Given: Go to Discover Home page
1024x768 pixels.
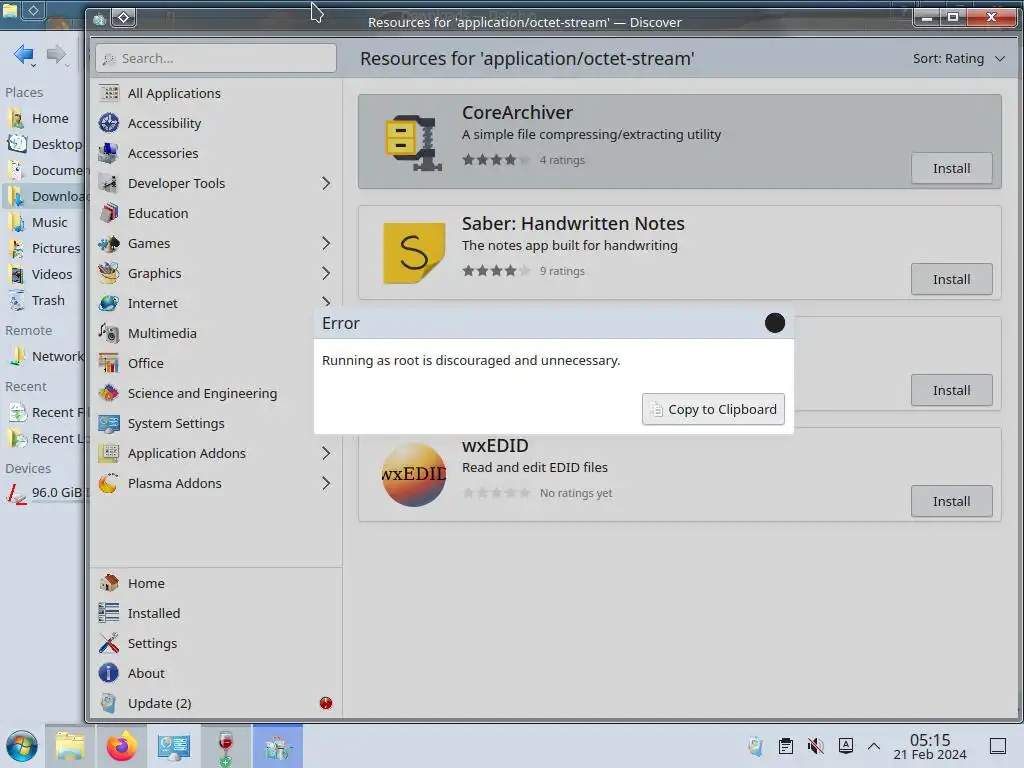Looking at the screenshot, I should 216,583.
